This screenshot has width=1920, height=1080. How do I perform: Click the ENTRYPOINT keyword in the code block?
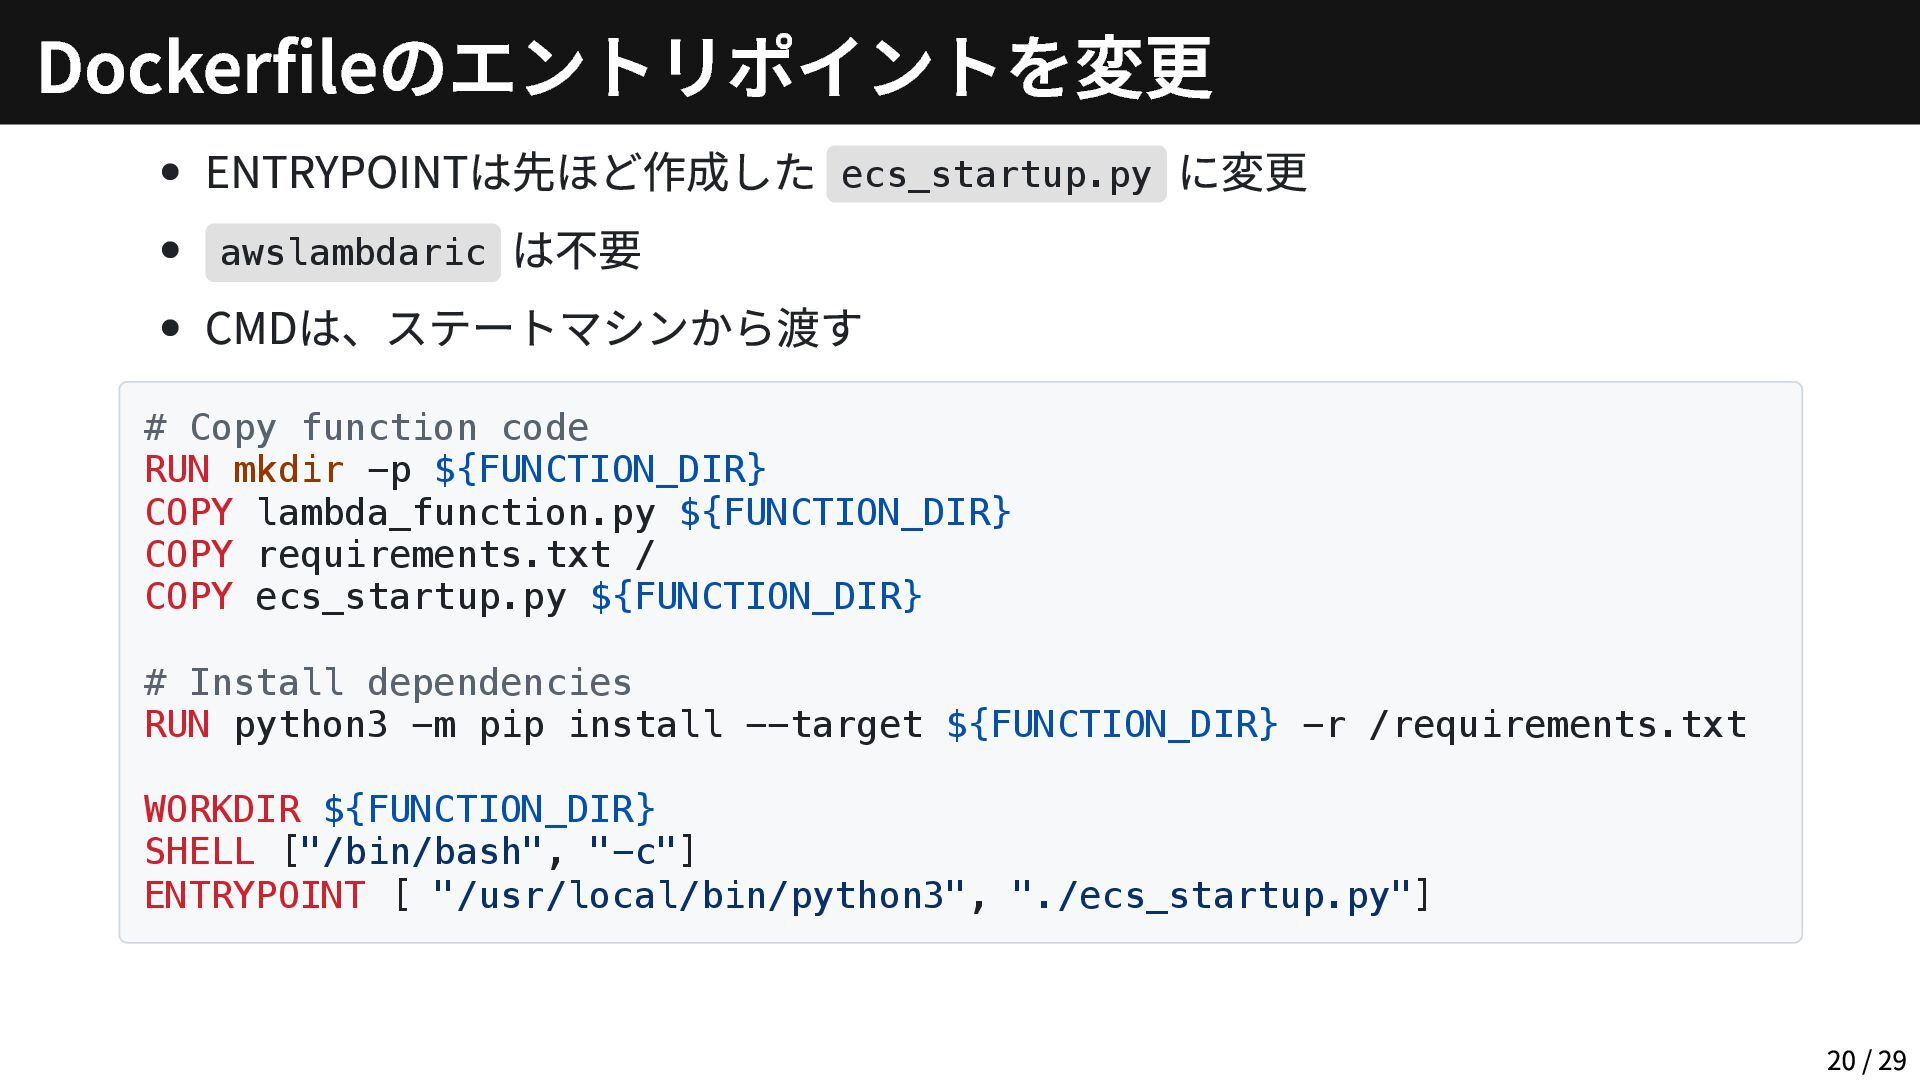[255, 895]
